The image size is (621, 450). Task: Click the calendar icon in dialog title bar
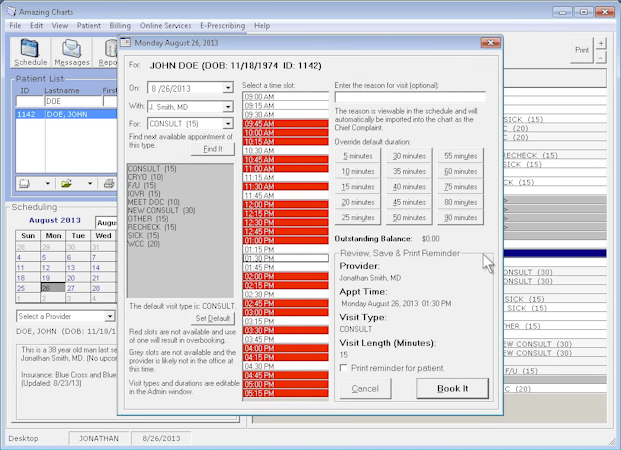125,42
